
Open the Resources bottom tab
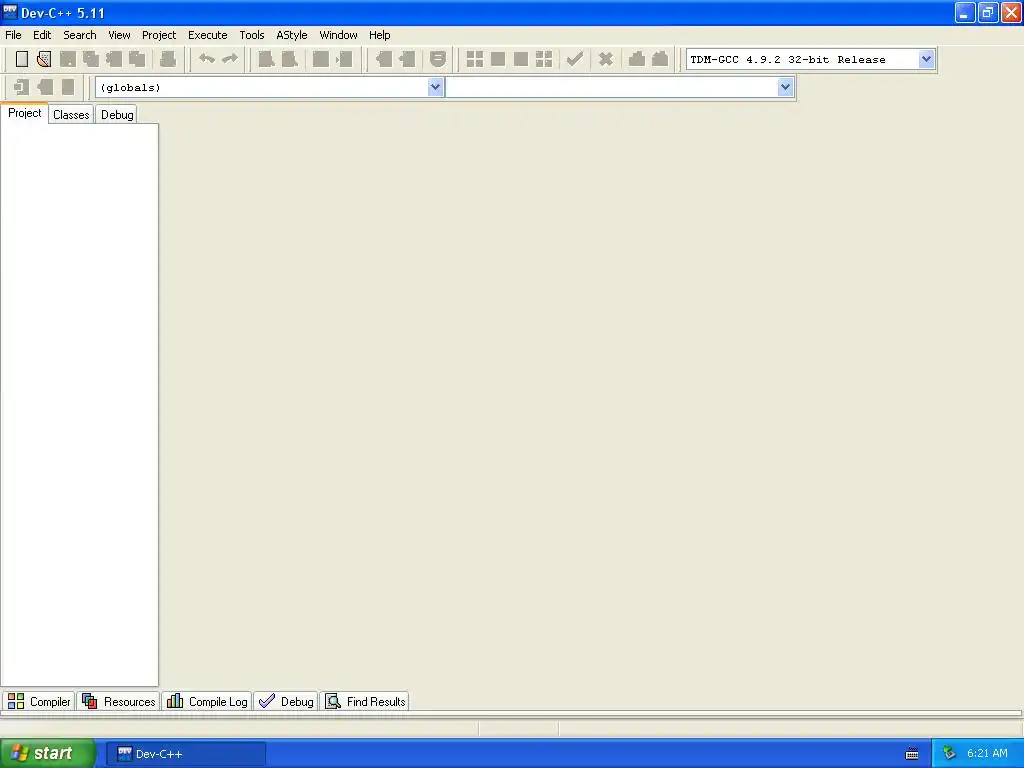coord(119,701)
